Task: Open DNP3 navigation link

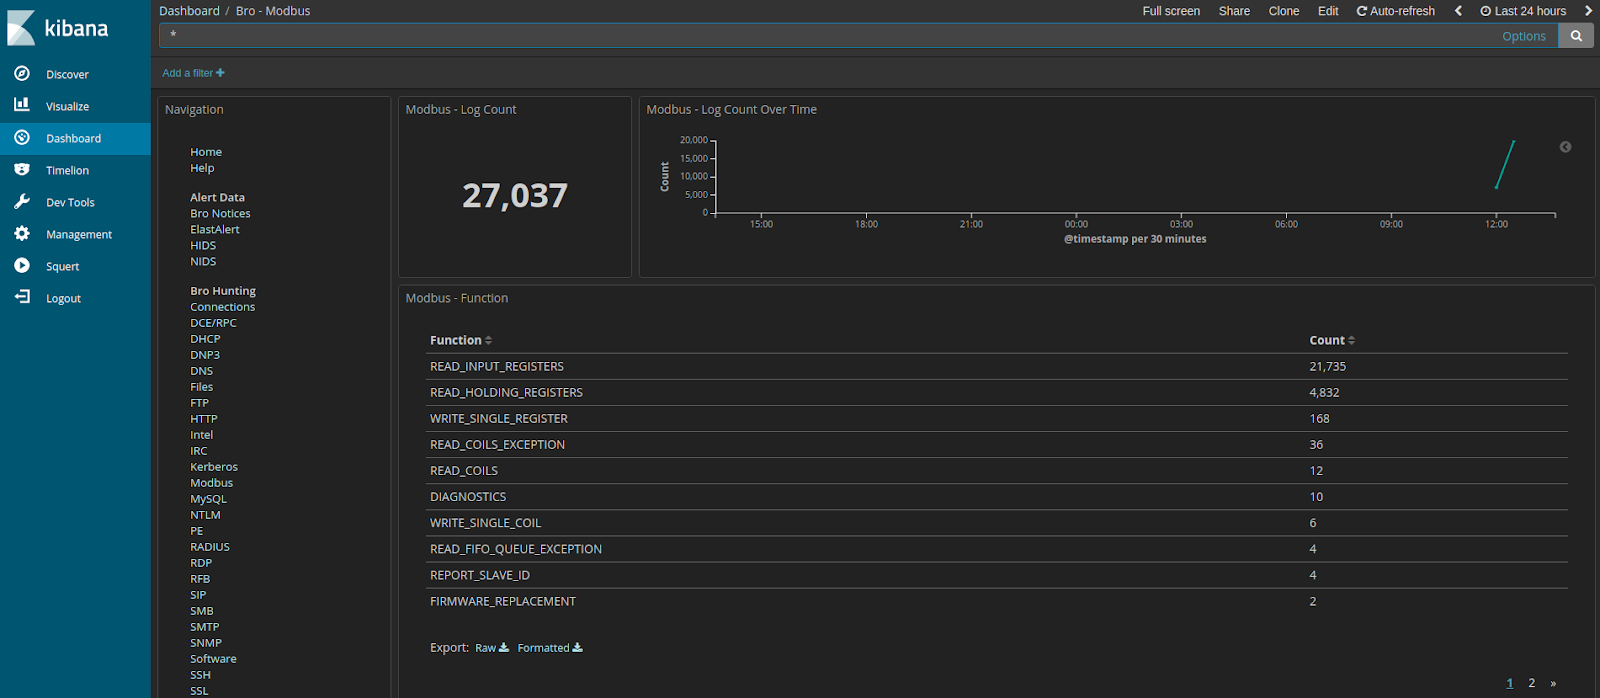Action: 205,355
